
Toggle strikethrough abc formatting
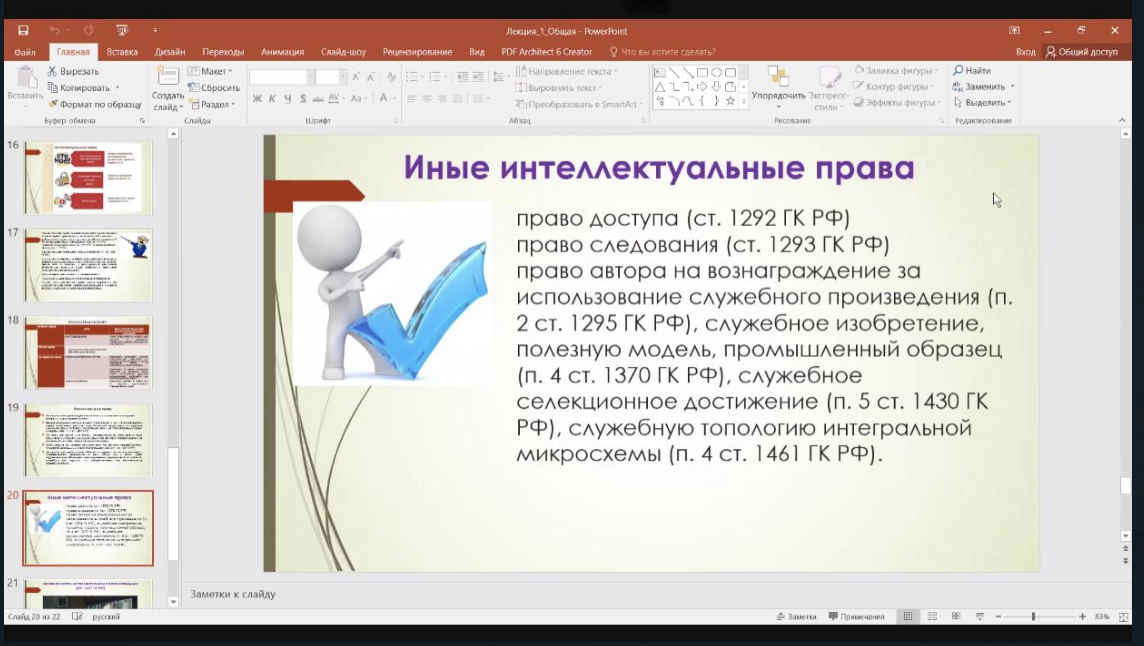(x=318, y=99)
